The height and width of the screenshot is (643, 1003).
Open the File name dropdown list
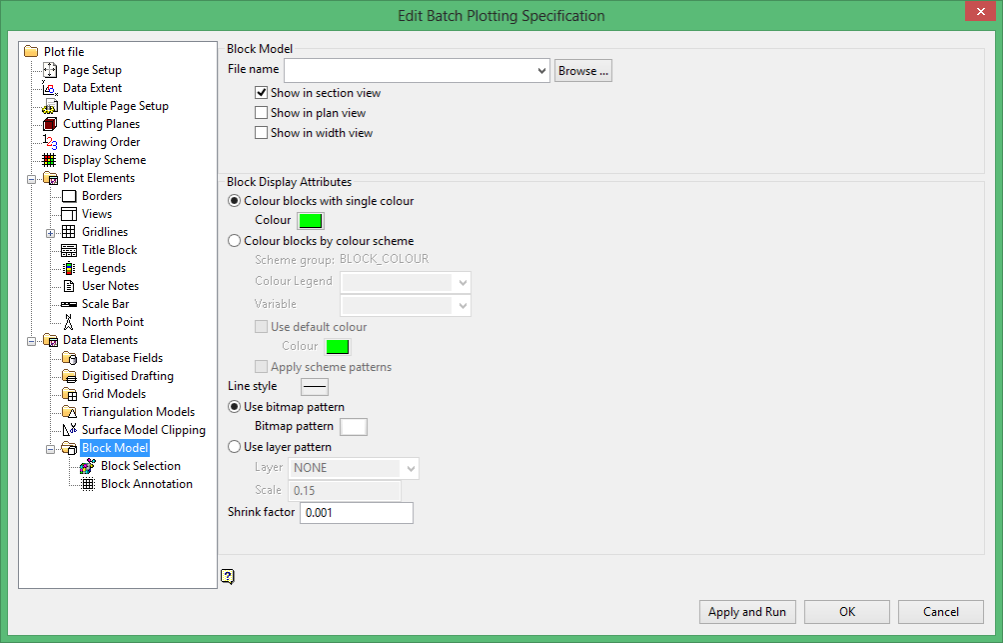point(542,70)
